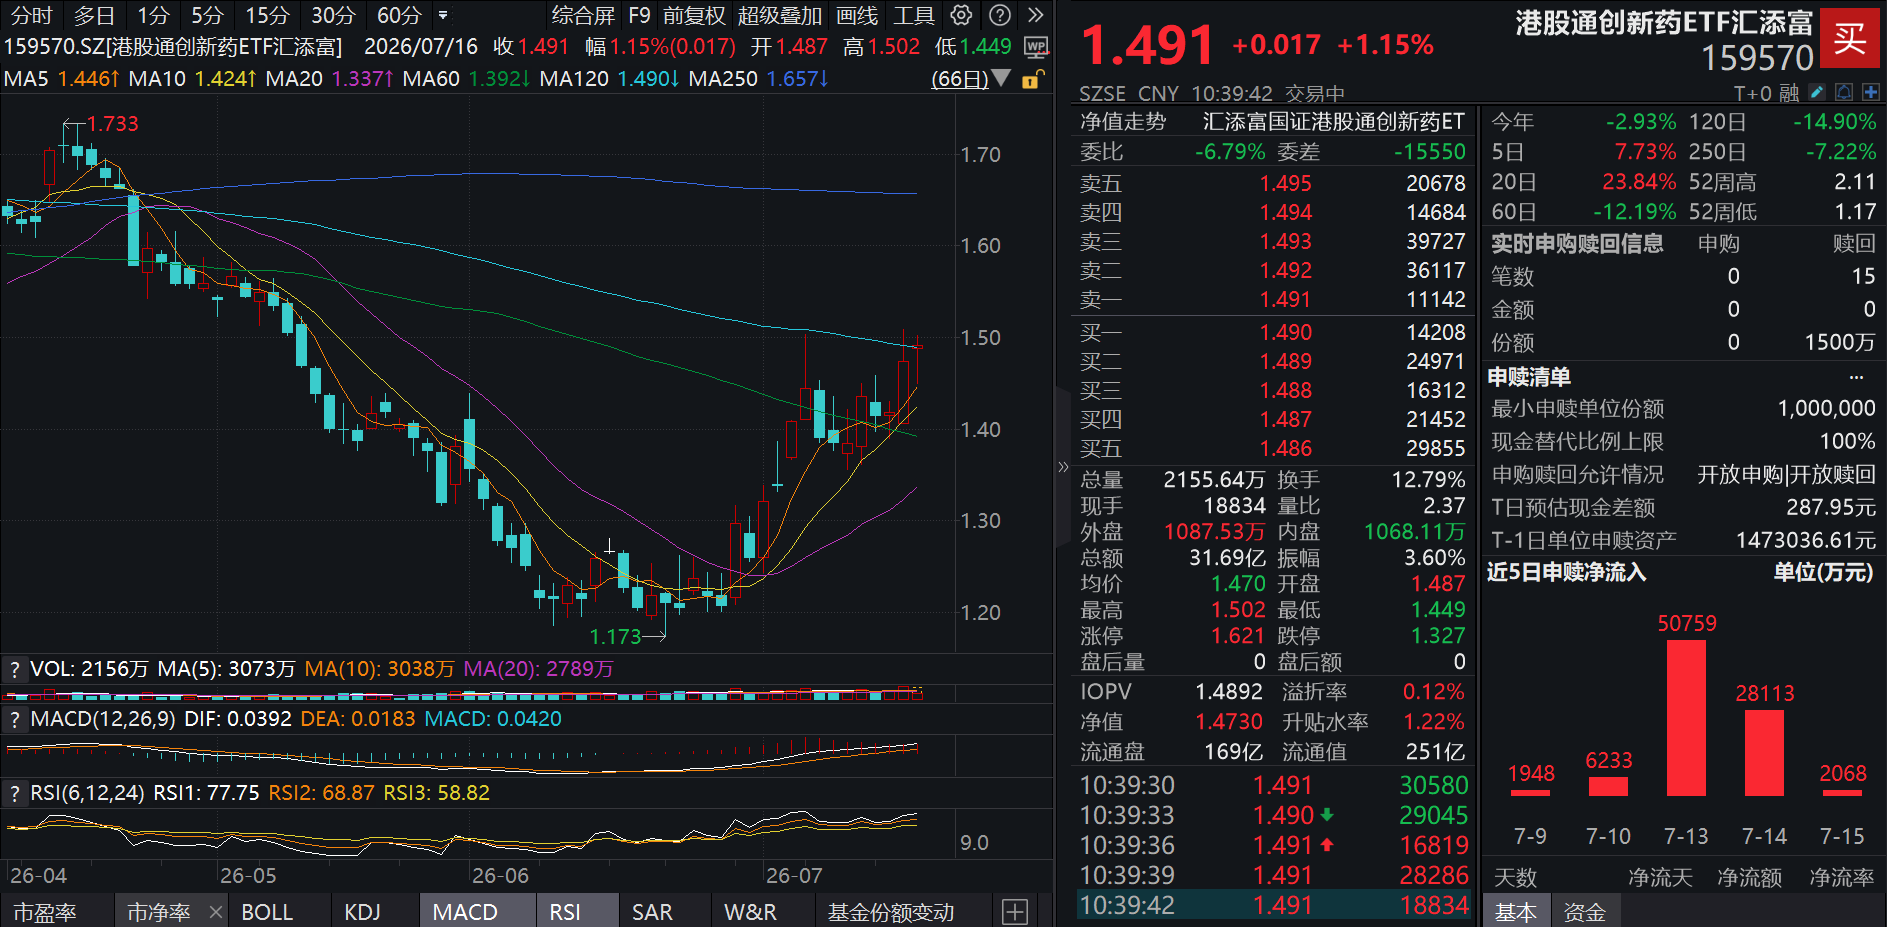Screen dimensions: 1887x927
Task: Set price alert with bell icon
Action: 1844,92
